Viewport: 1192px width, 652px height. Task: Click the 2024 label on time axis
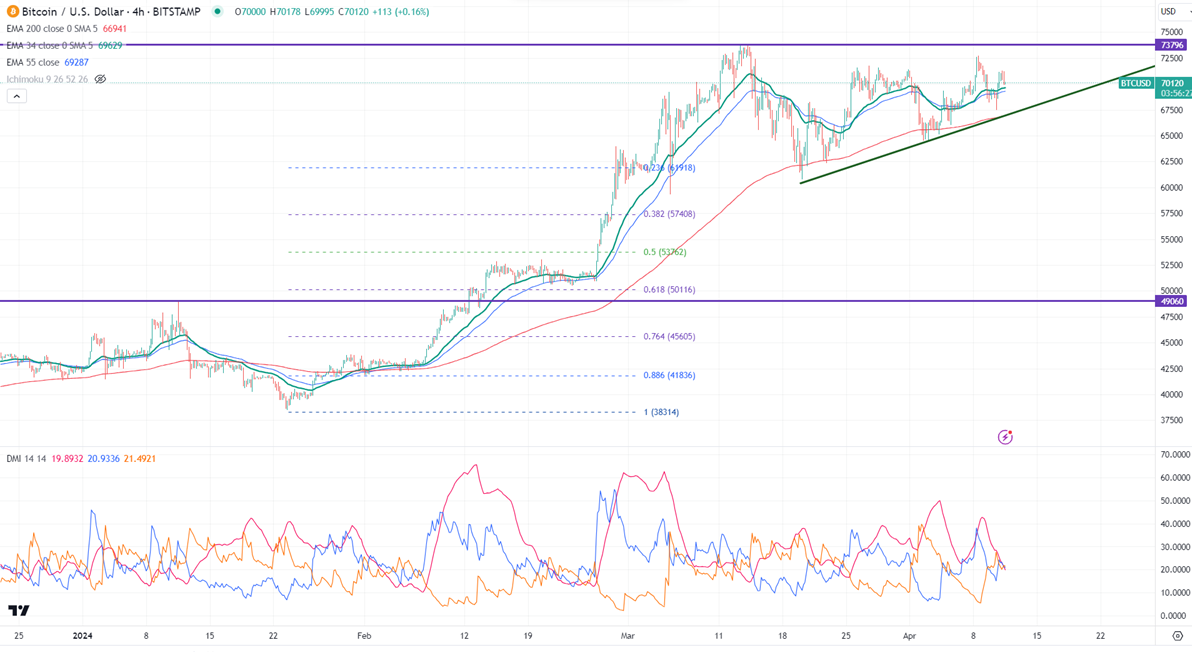click(82, 635)
